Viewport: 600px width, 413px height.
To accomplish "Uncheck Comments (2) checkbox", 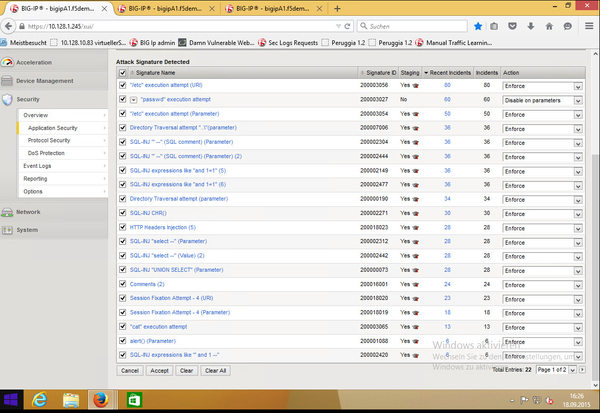I will (x=122, y=284).
